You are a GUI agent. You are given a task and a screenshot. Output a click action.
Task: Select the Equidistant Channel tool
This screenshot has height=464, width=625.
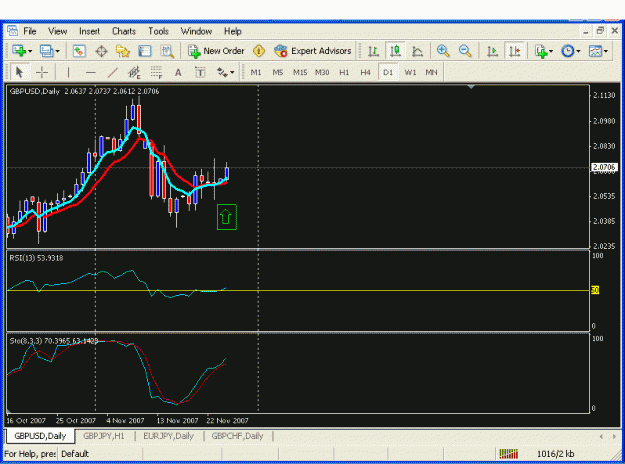coord(134,72)
